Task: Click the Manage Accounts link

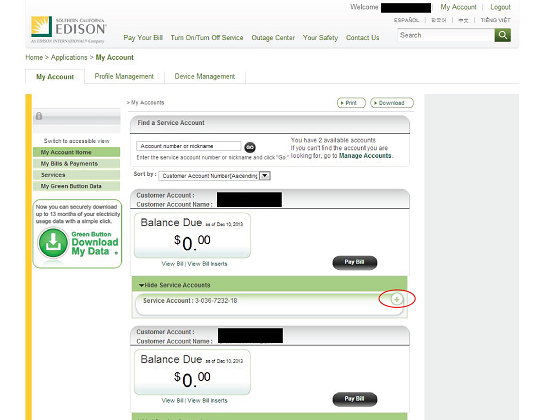Action: (365, 156)
